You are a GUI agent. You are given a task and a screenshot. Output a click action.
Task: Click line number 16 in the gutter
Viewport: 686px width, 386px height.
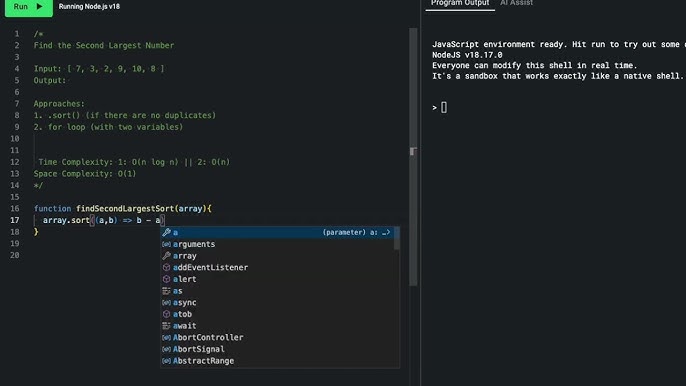coord(15,209)
